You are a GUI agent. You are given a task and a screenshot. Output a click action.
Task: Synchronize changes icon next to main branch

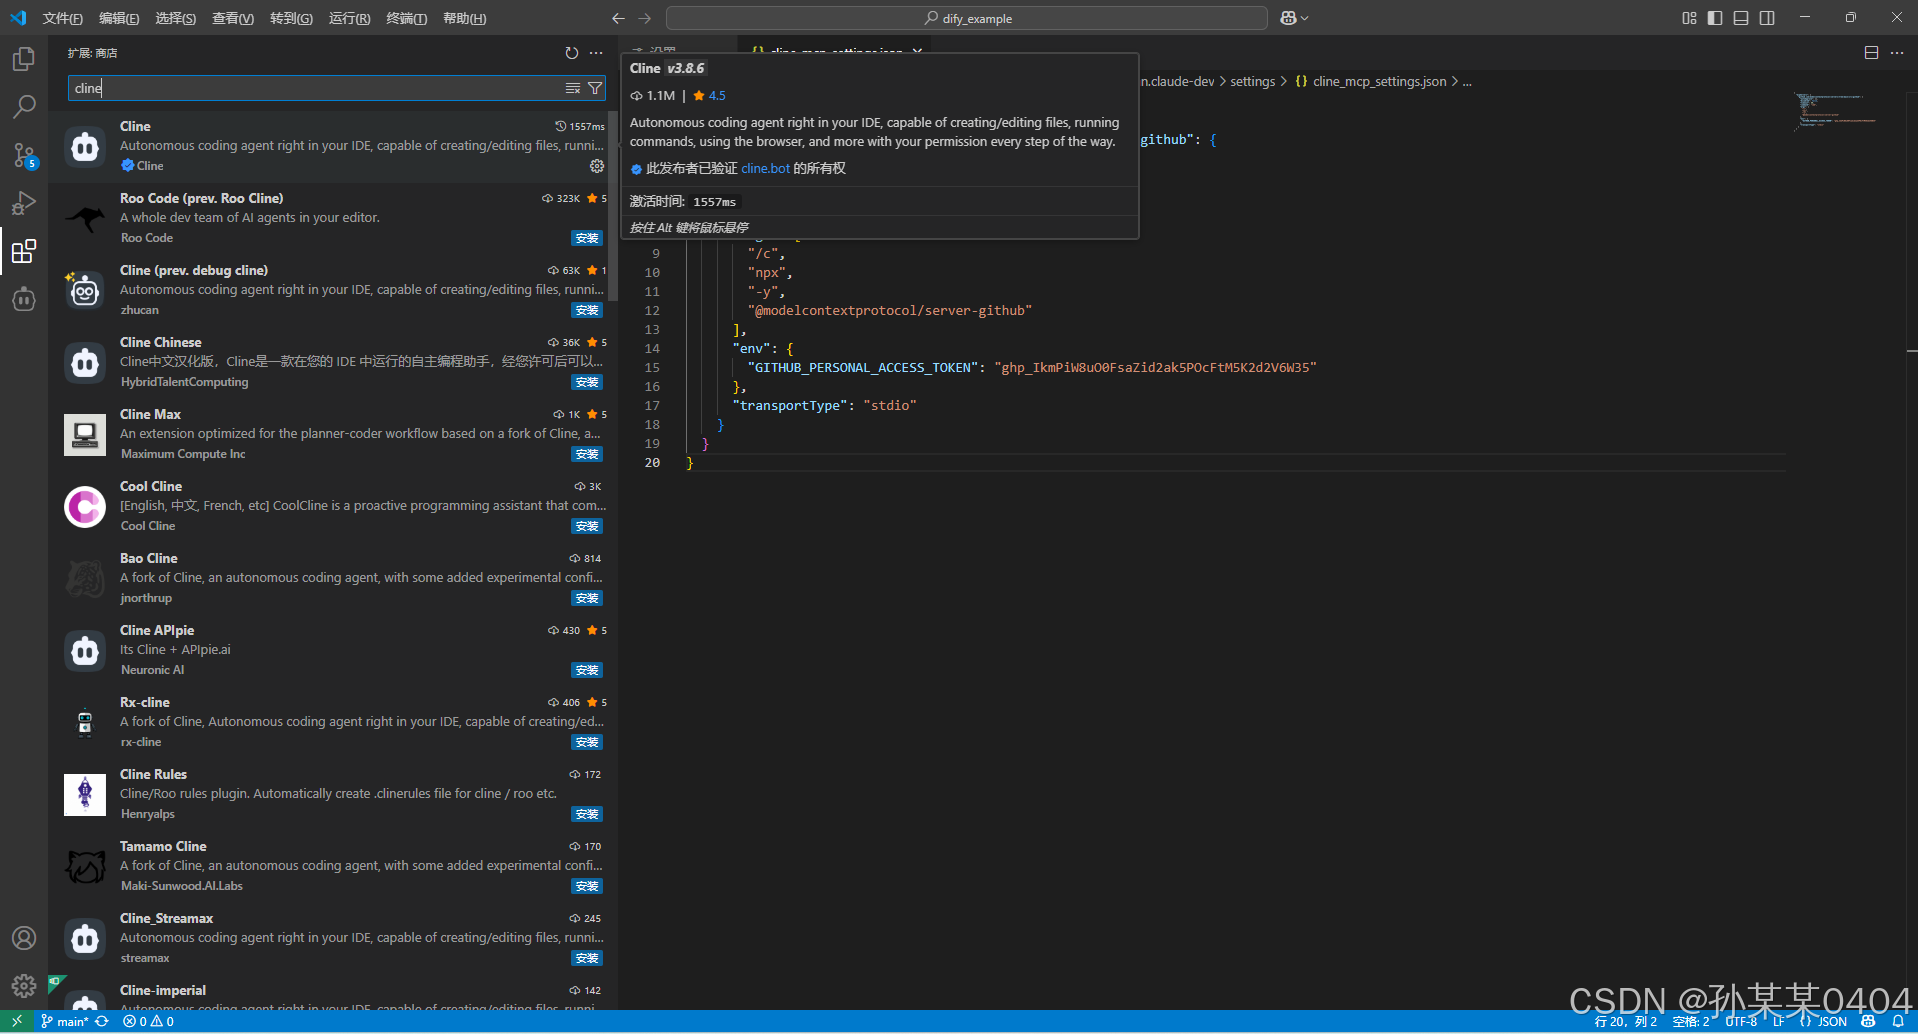point(102,1021)
